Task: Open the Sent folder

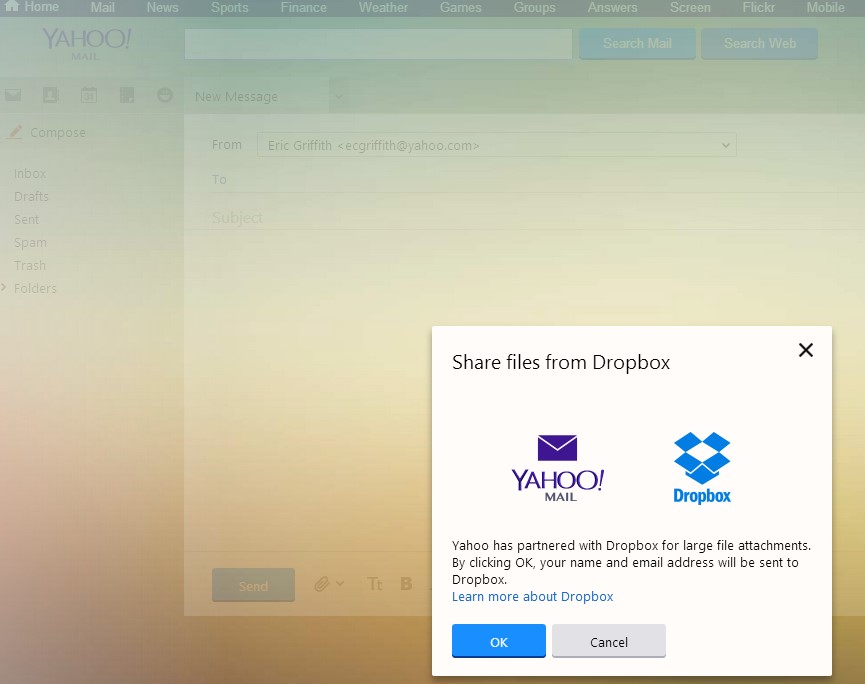Action: 26,220
